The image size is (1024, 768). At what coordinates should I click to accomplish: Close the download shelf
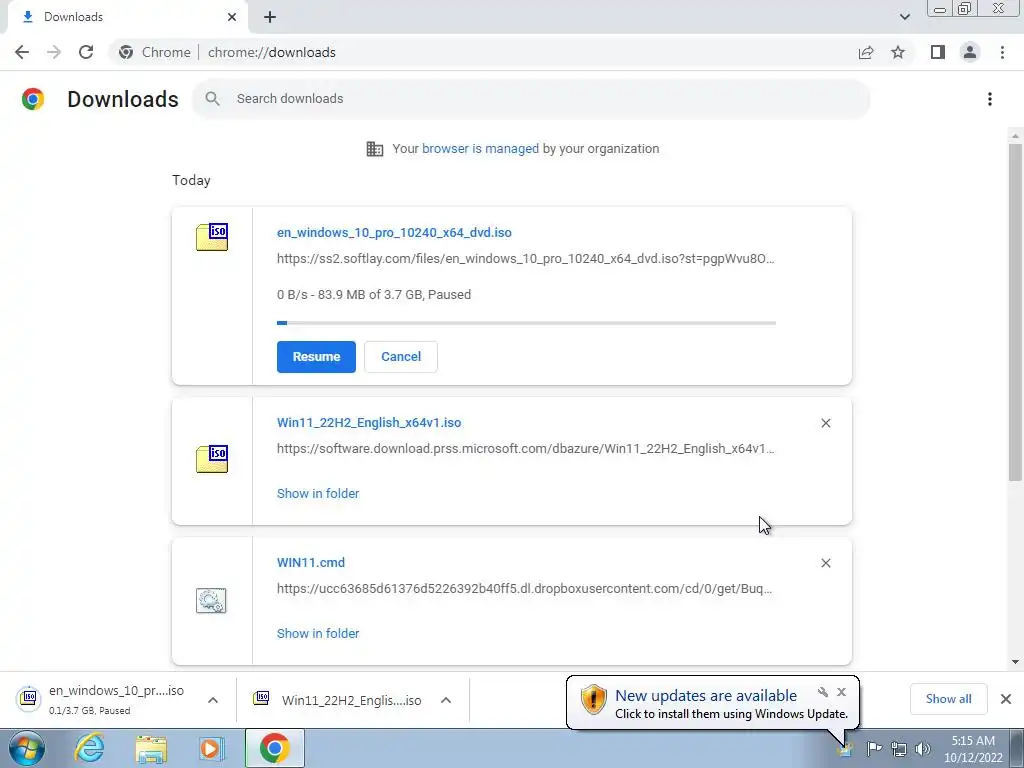pyautogui.click(x=1006, y=699)
